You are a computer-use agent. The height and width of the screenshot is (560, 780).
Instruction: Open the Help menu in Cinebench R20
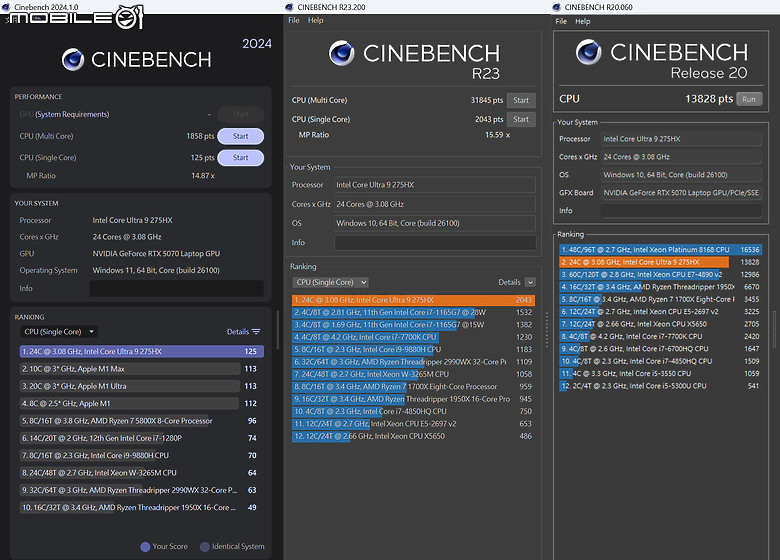point(583,21)
